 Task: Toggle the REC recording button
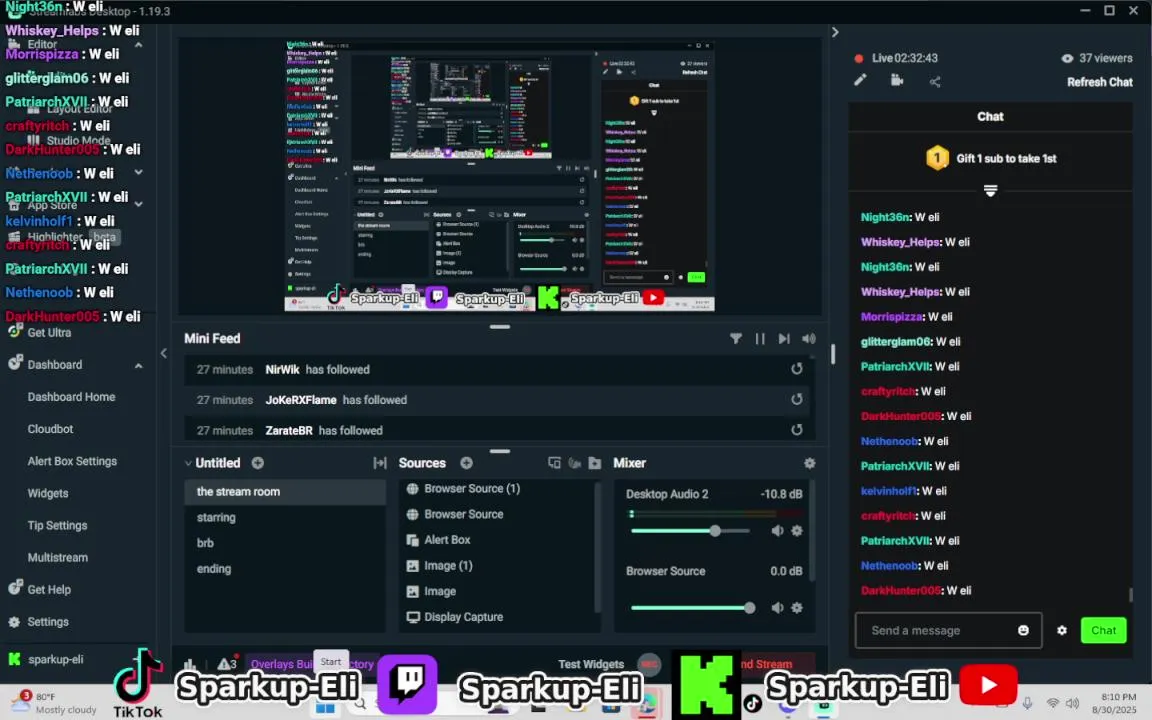click(649, 664)
